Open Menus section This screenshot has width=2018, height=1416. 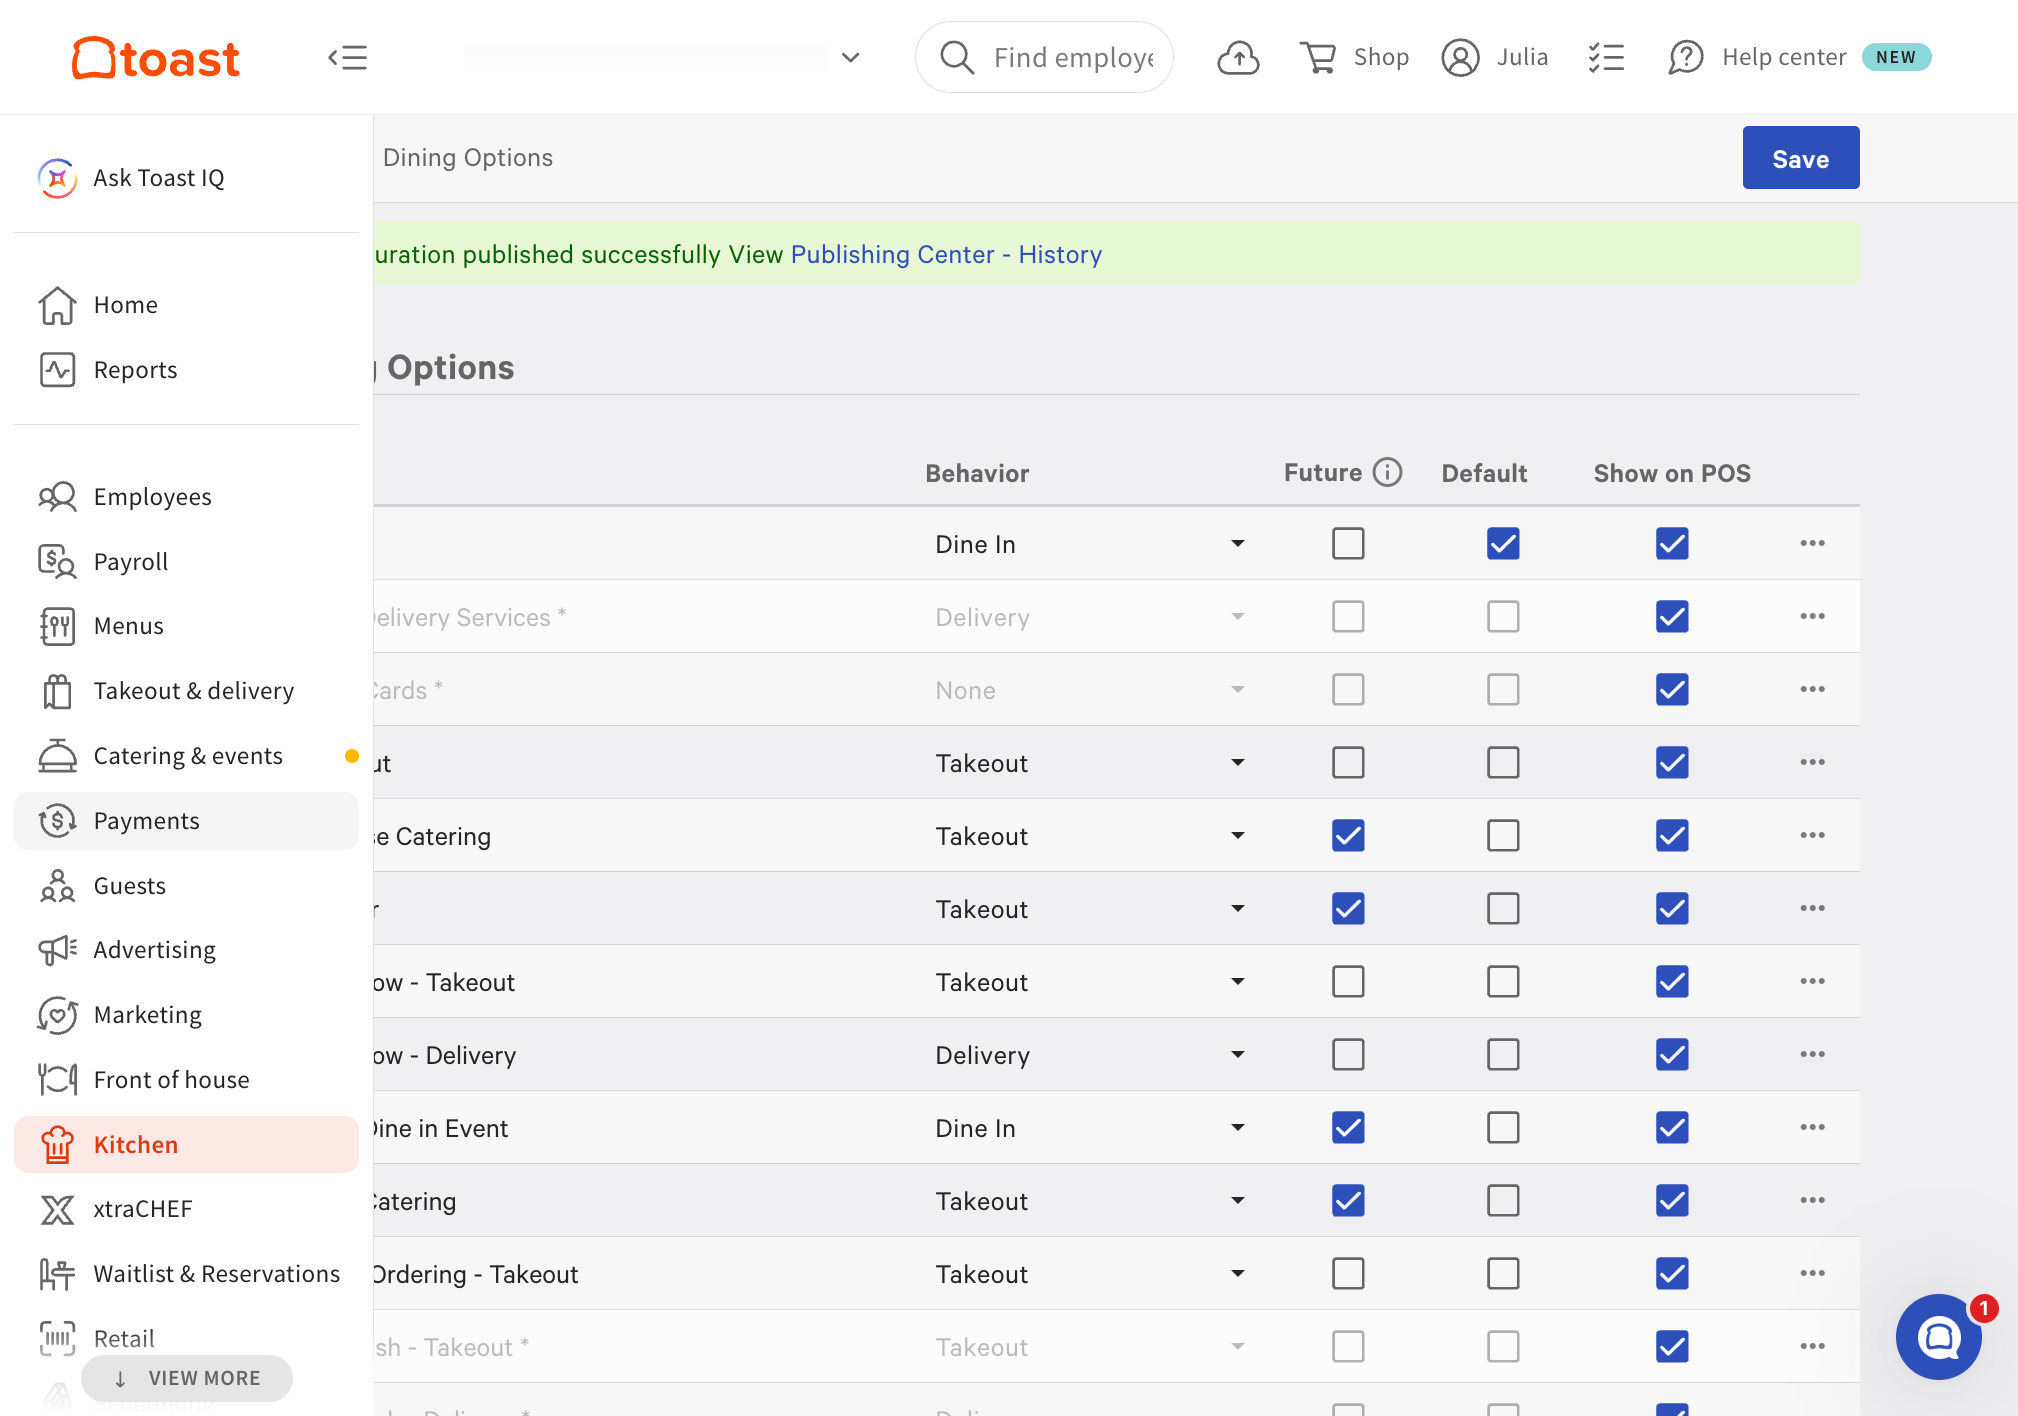point(186,626)
